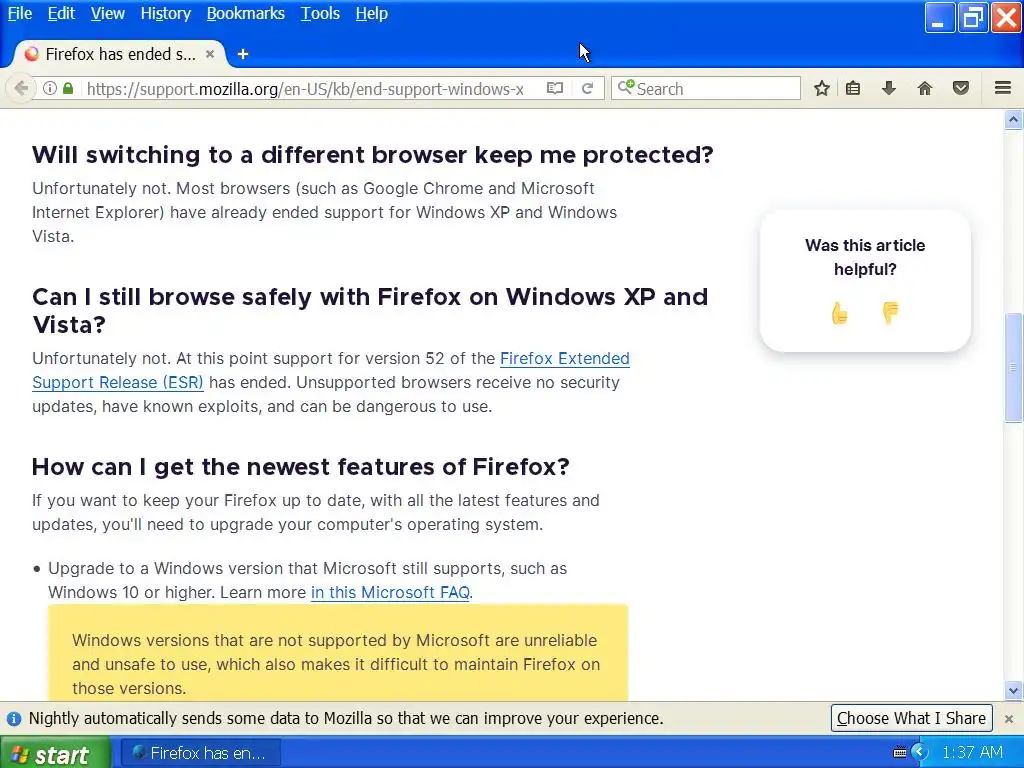The image size is (1024, 768).
Task: Click heading 'How can I get the newest features'
Action: [x=300, y=467]
